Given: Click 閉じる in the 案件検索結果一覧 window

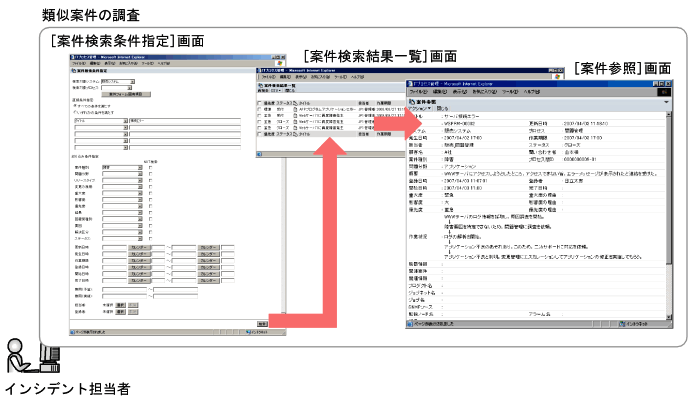Looking at the screenshot, I should (290, 90).
